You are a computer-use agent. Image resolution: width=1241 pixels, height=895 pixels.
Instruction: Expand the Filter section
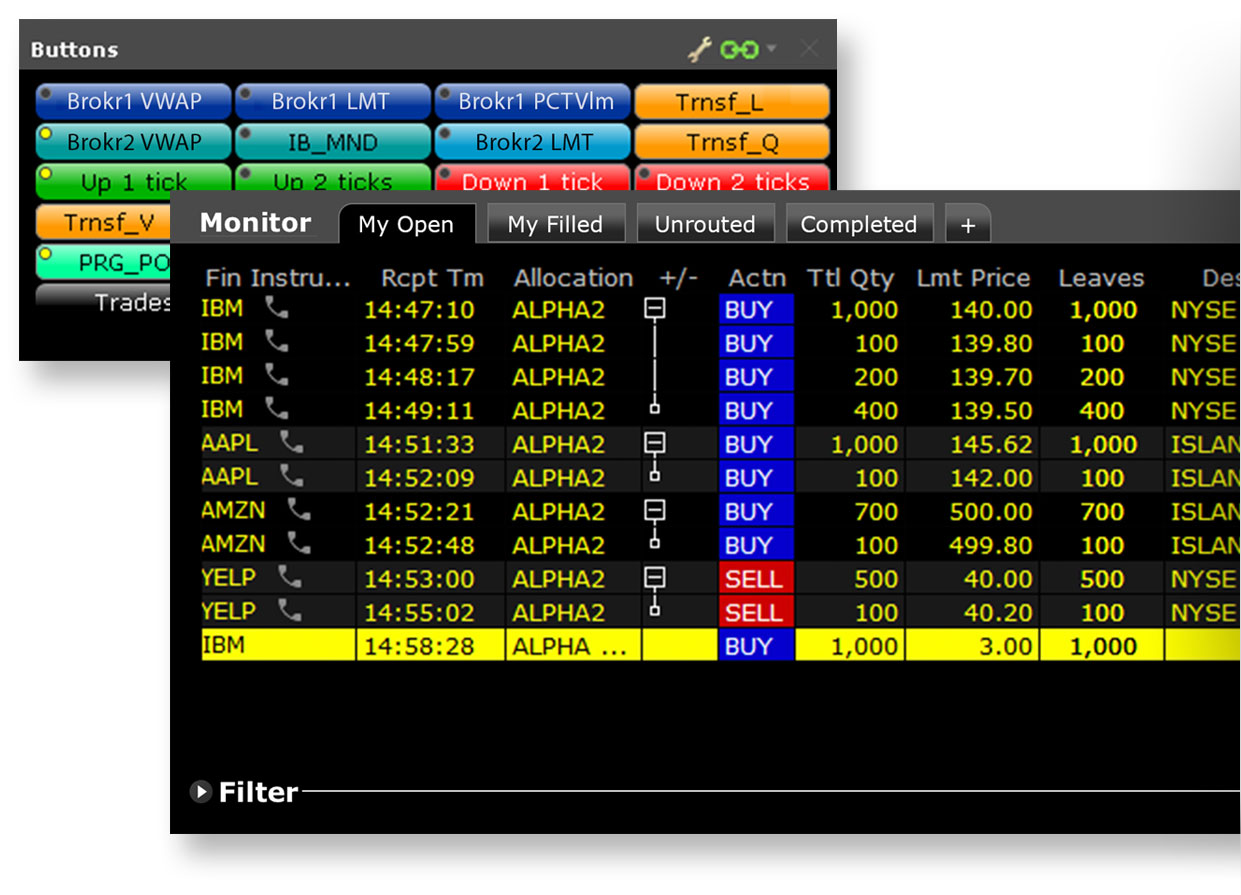pyautogui.click(x=201, y=792)
